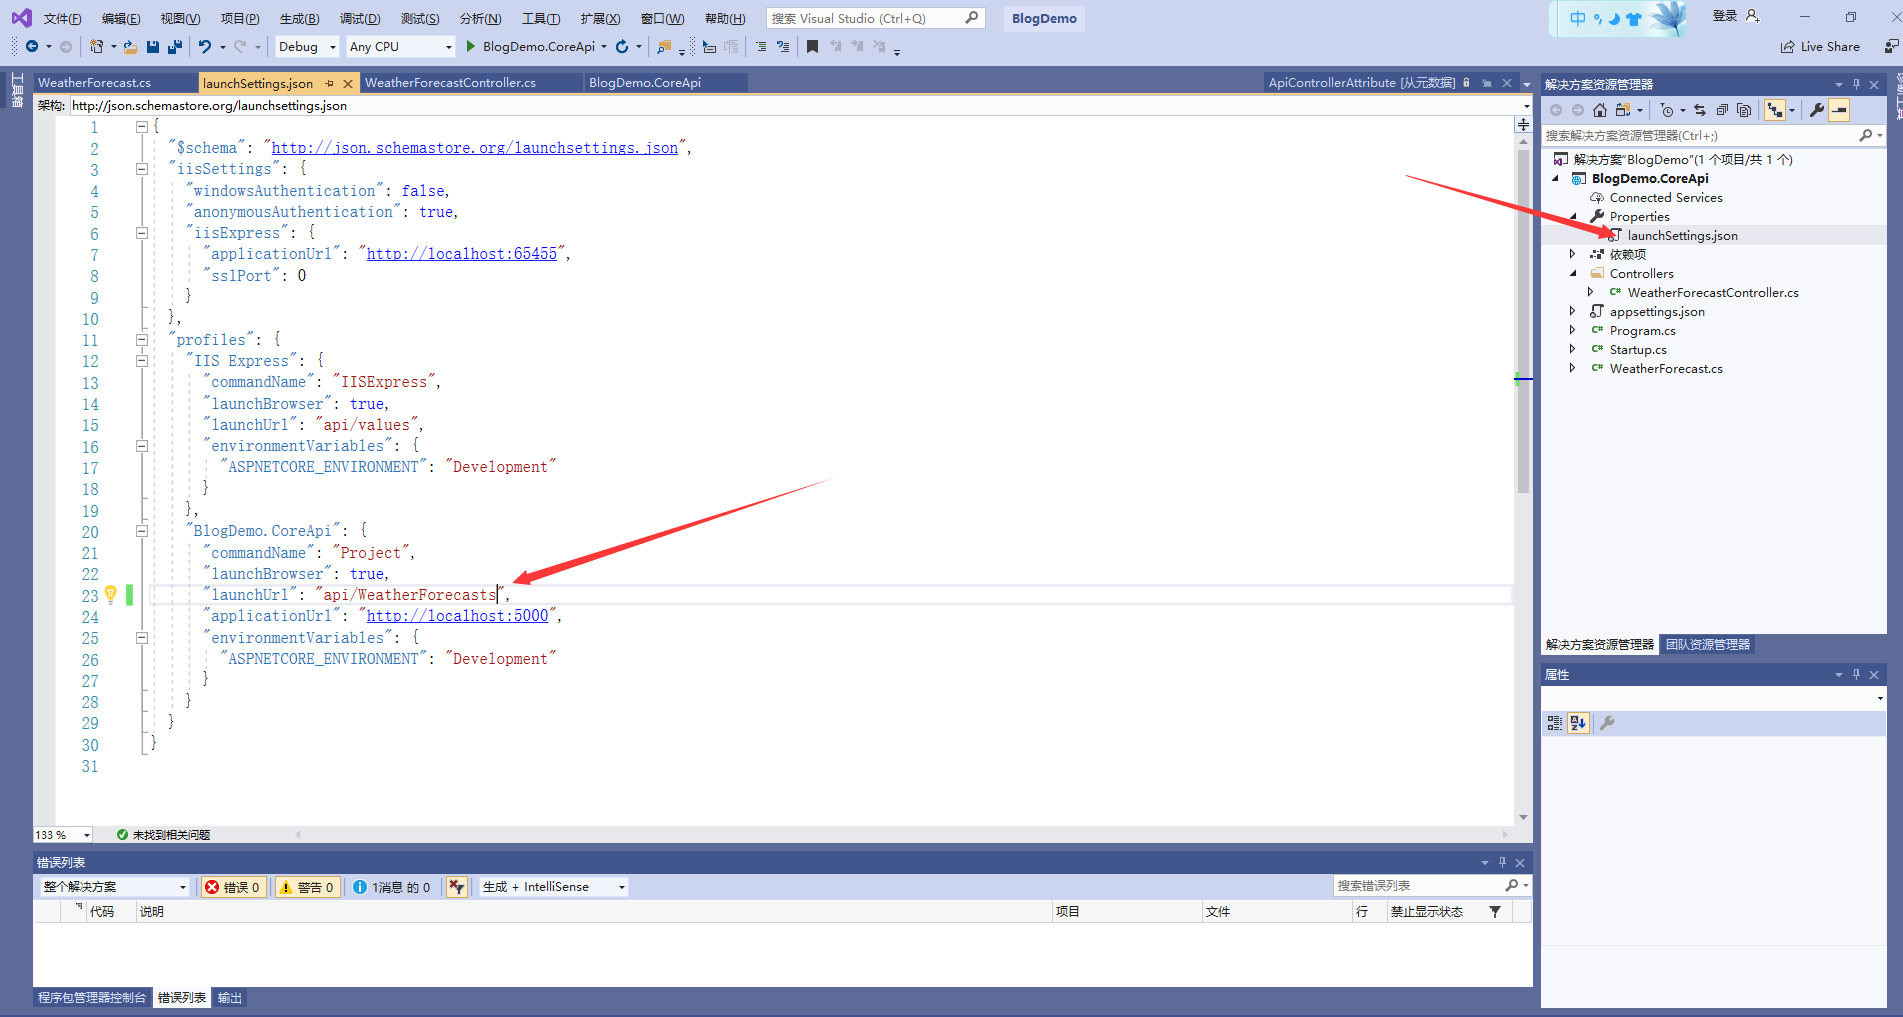This screenshot has width=1903, height=1017.
Task: Click the Error List search field
Action: click(1430, 886)
